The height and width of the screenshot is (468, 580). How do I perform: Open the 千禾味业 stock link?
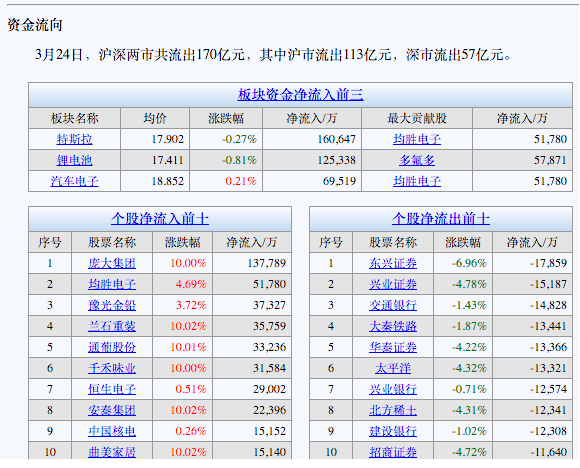pyautogui.click(x=112, y=368)
